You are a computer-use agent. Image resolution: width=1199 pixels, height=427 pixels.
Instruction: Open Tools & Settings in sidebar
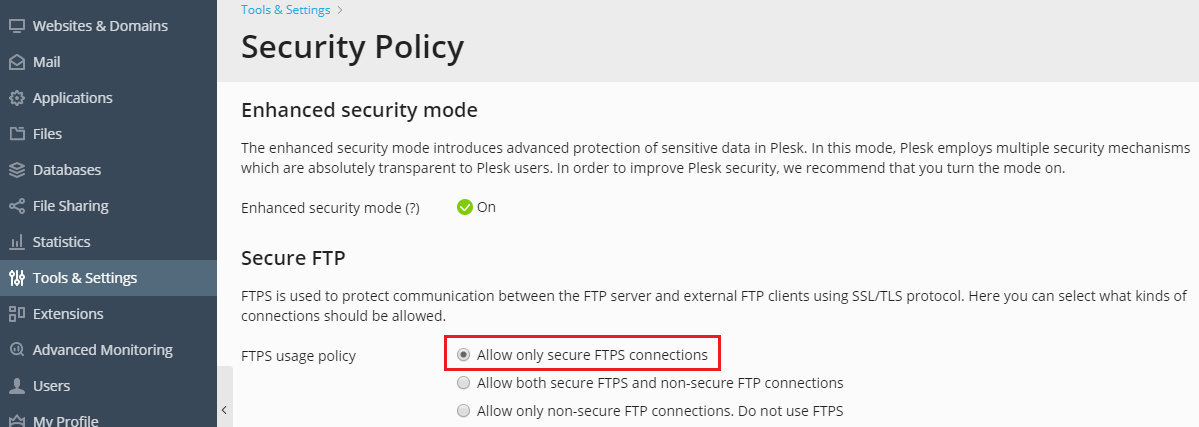tap(85, 278)
